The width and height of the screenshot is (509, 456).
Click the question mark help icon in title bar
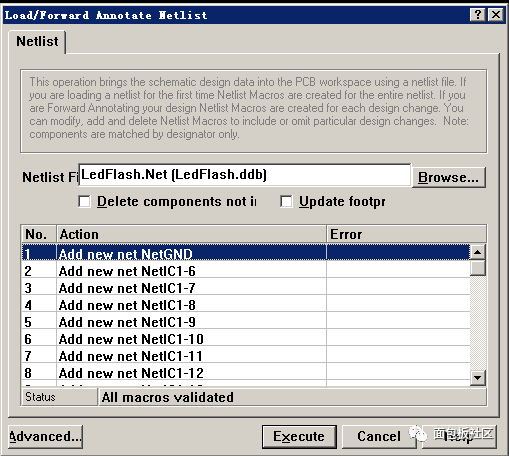(477, 15)
